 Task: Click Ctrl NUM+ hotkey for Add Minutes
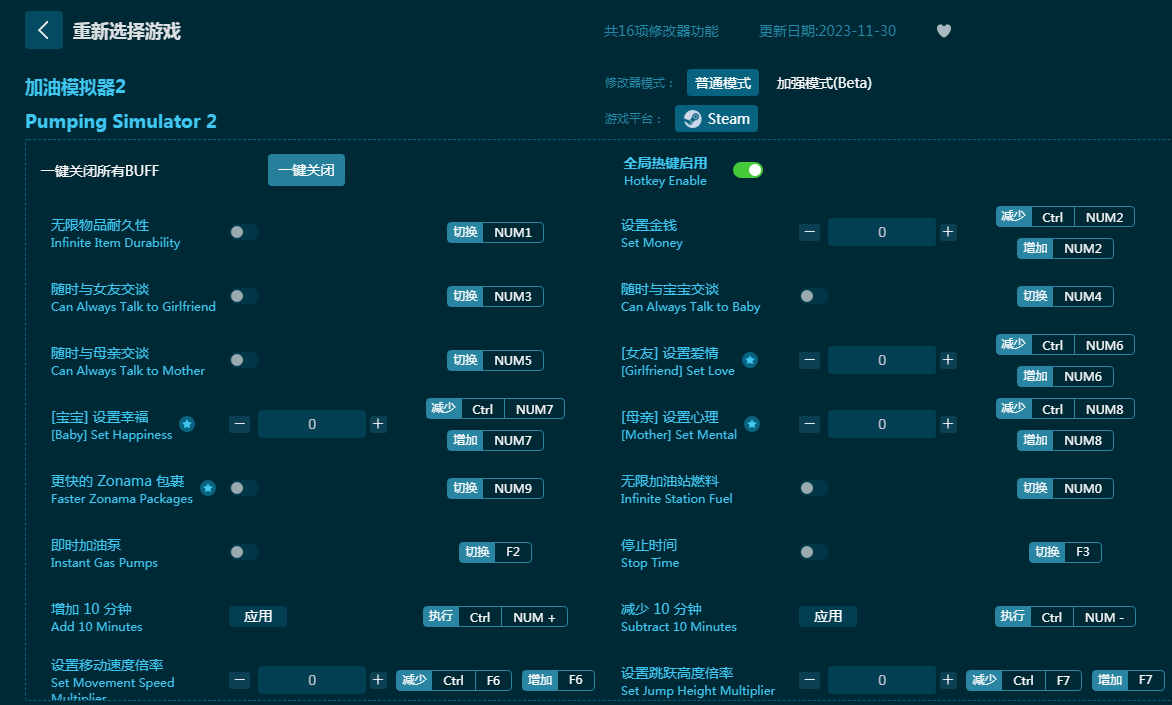pyautogui.click(x=496, y=617)
